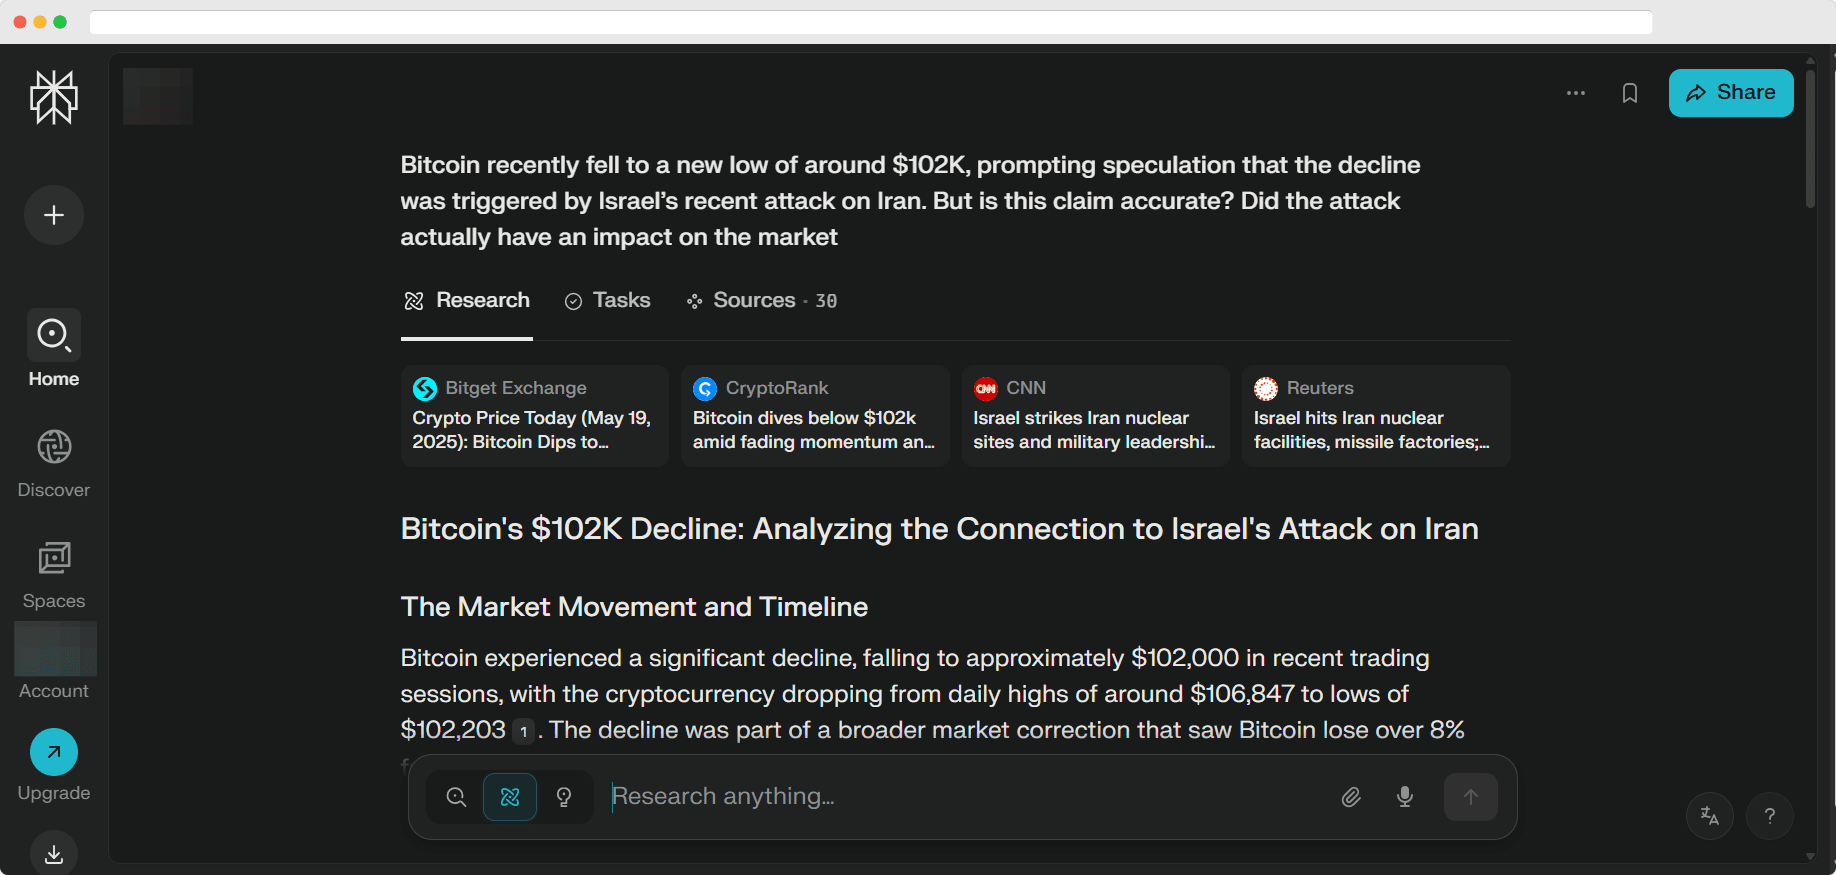Open the CNN source card
This screenshot has width=1836, height=875.
pyautogui.click(x=1095, y=416)
